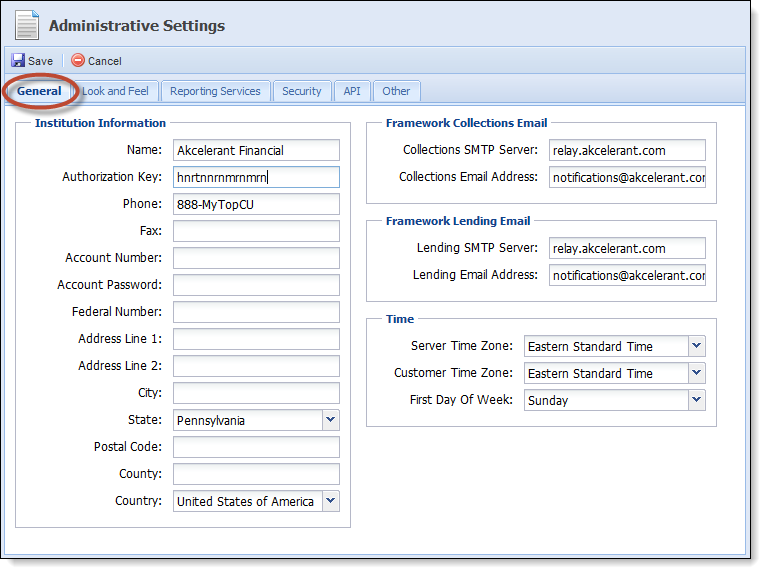Select the API tab
The width and height of the screenshot is (766, 574).
(352, 91)
